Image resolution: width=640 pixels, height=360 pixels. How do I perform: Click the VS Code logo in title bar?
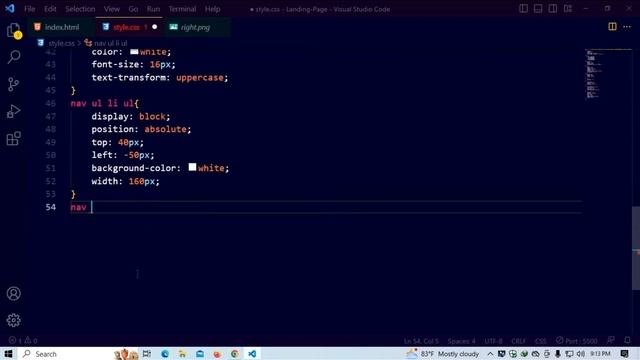[x=9, y=9]
